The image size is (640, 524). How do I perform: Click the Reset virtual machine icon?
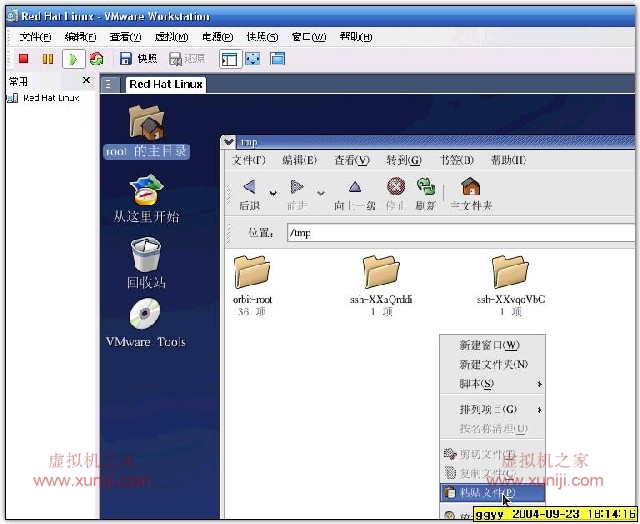[97, 59]
